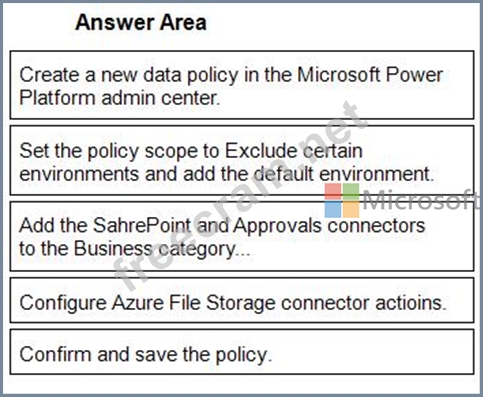Click the yellow square of the Microsoft logo
Screen dimensions: 483x397
351,209
